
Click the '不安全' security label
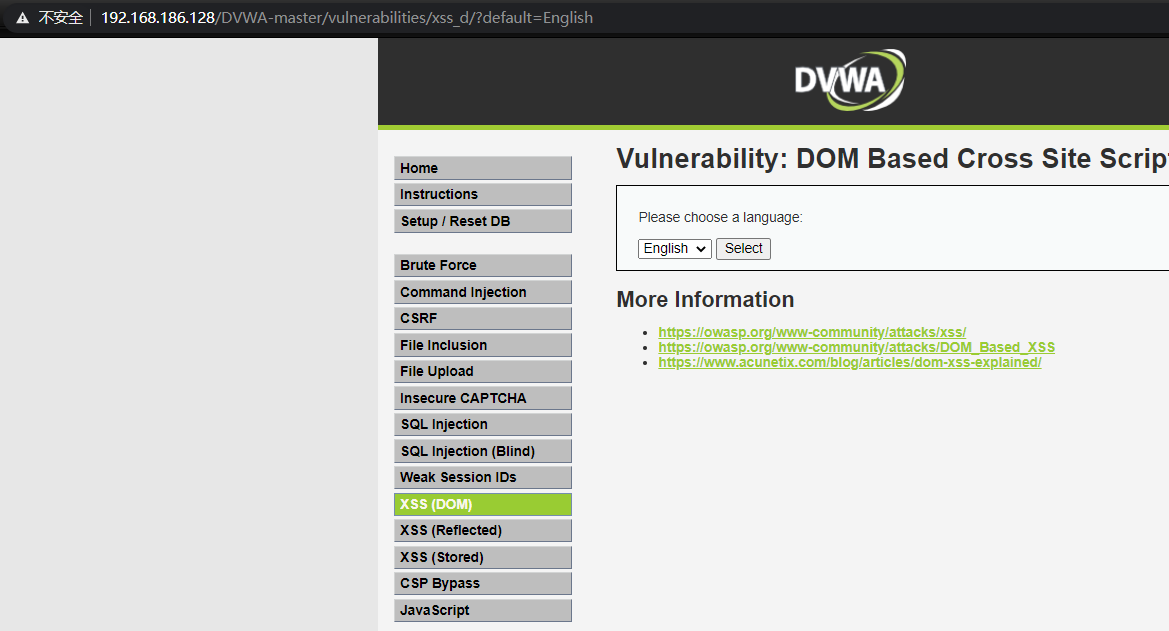(60, 18)
